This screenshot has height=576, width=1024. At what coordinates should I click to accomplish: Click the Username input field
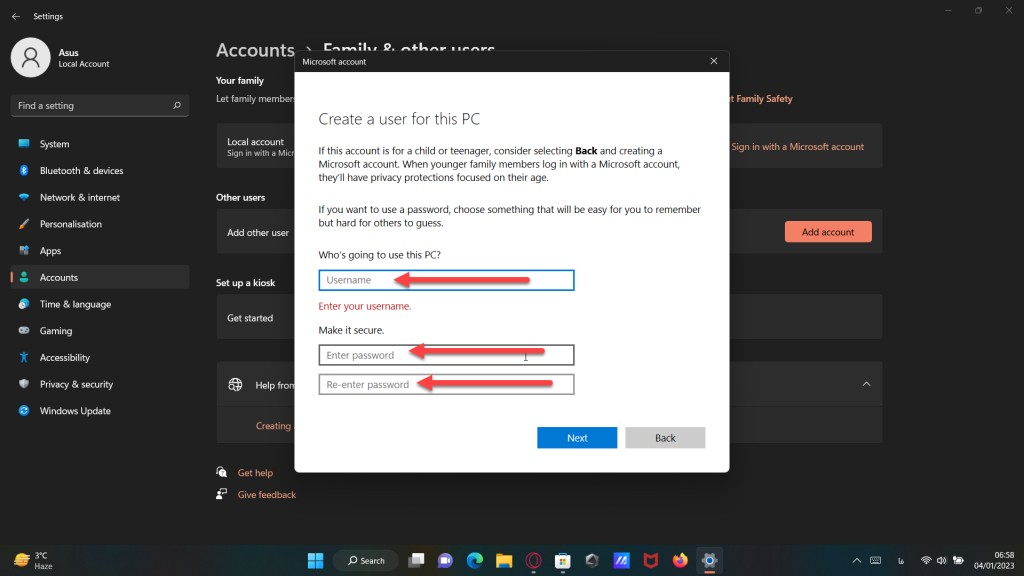click(x=446, y=280)
